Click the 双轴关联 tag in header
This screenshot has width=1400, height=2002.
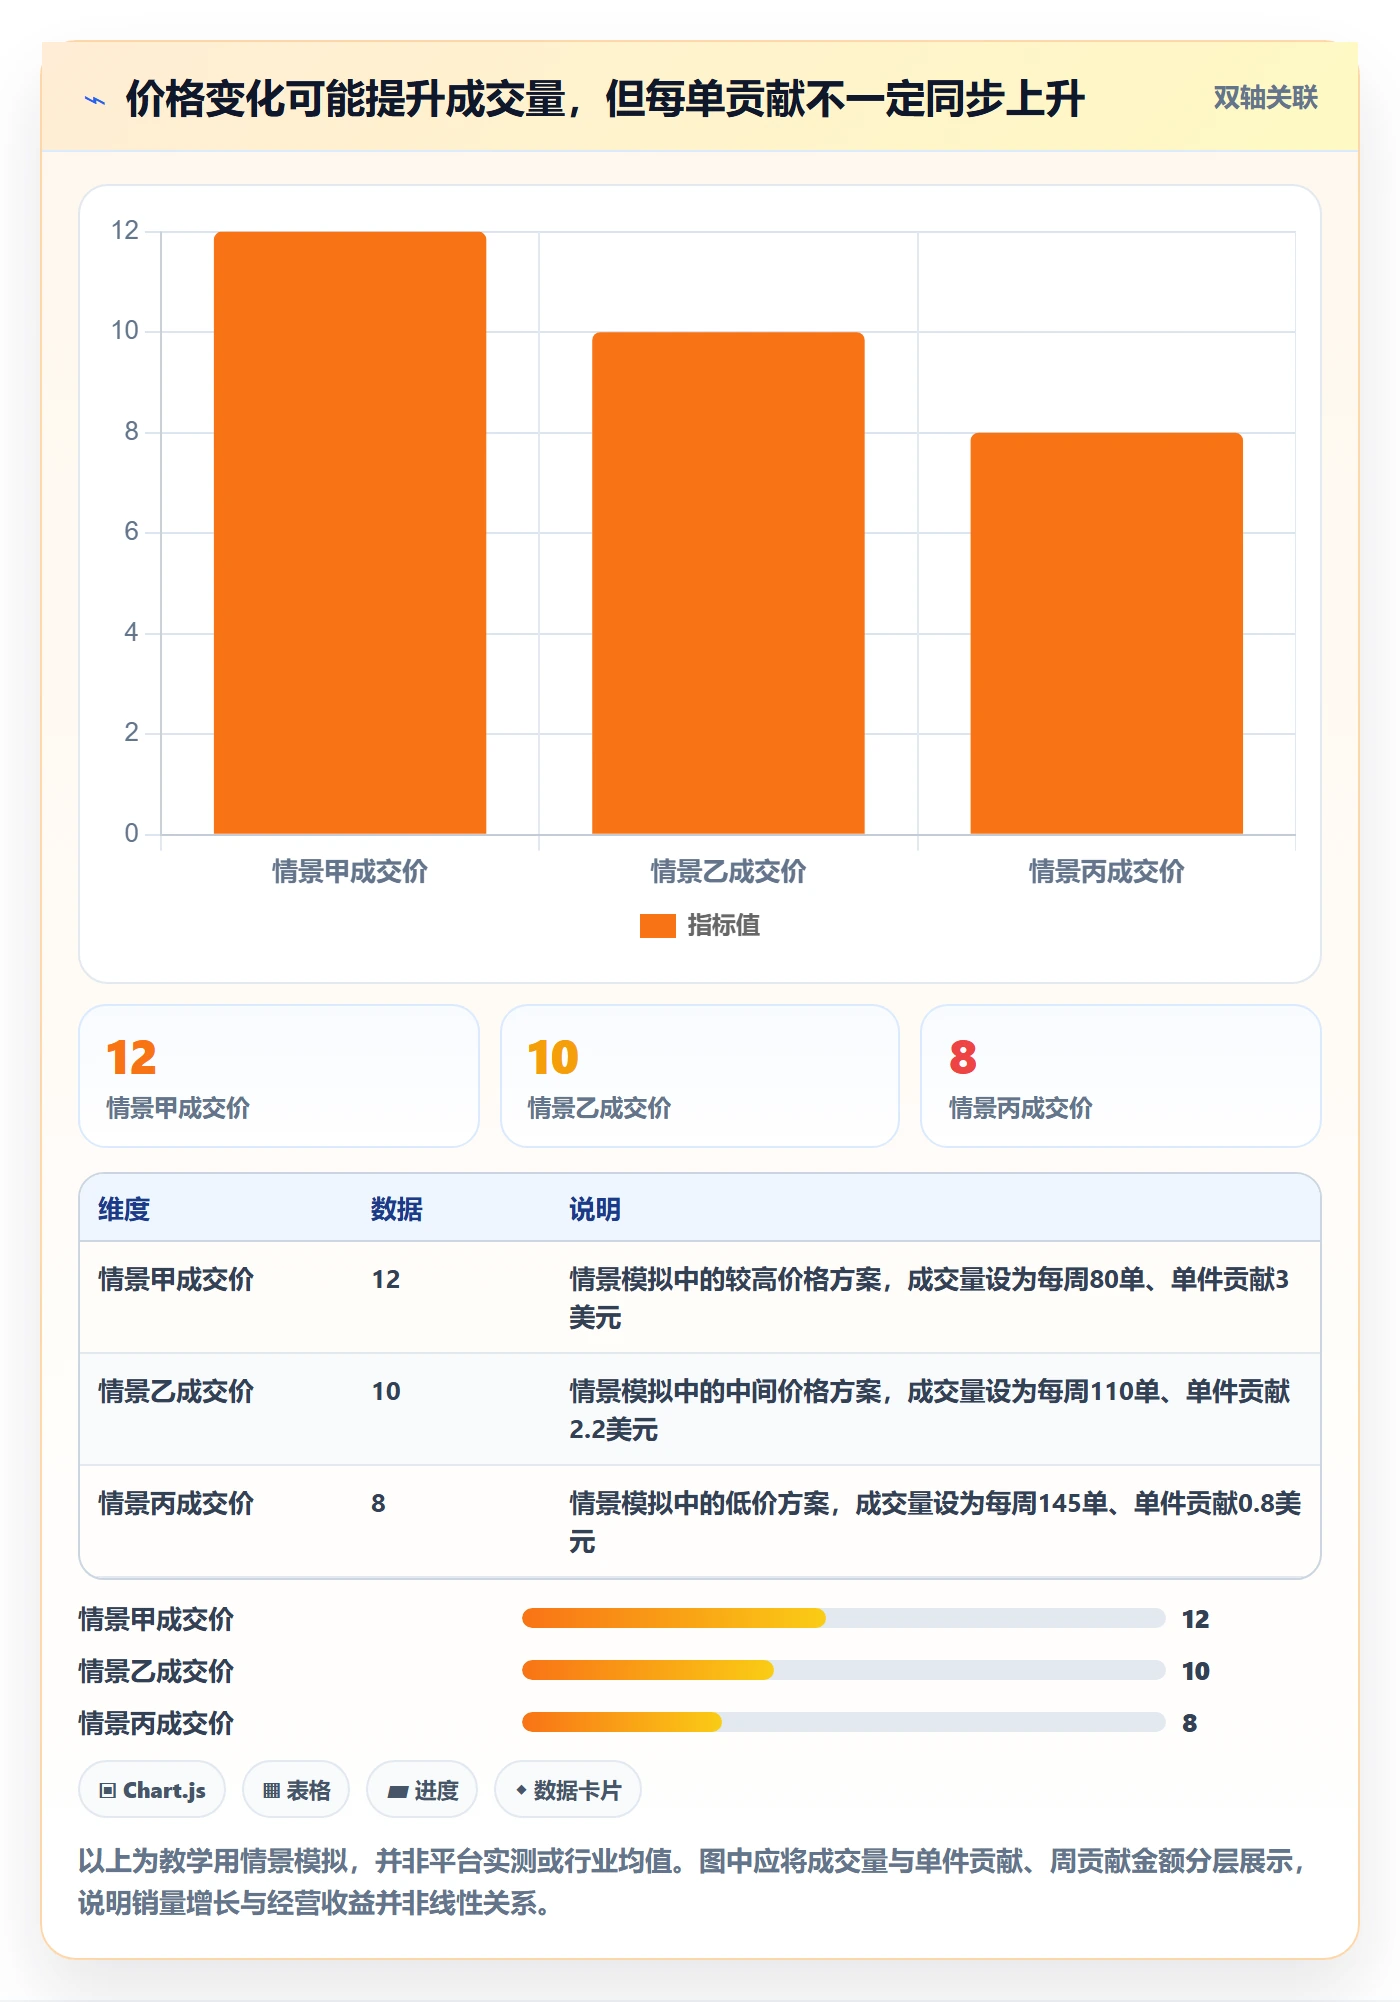[1265, 97]
